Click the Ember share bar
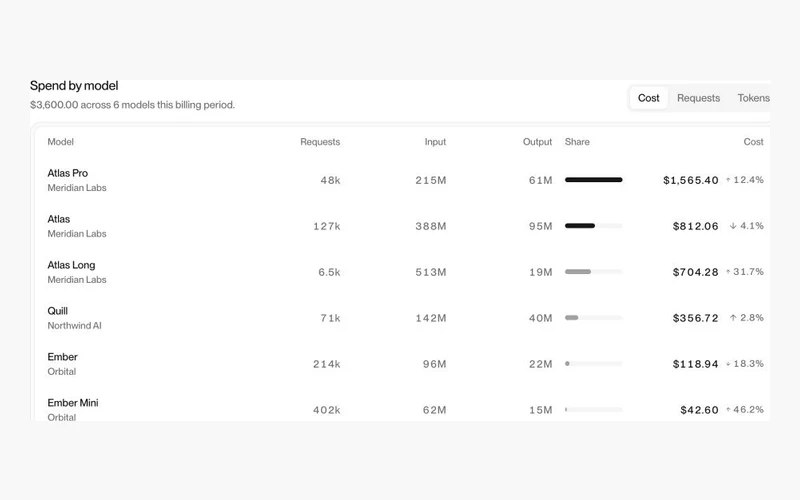Screen dimensions: 800x500 [x=593, y=364]
